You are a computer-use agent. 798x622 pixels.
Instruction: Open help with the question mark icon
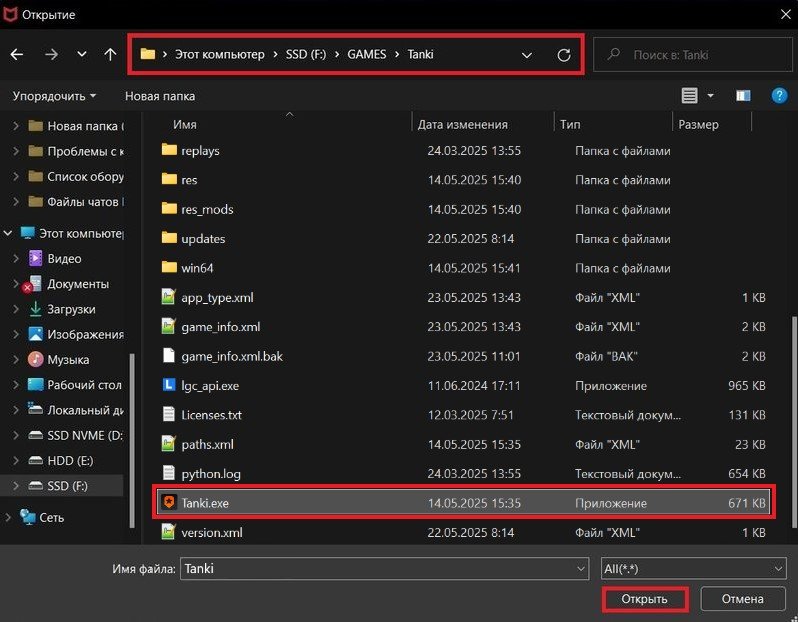pyautogui.click(x=780, y=95)
